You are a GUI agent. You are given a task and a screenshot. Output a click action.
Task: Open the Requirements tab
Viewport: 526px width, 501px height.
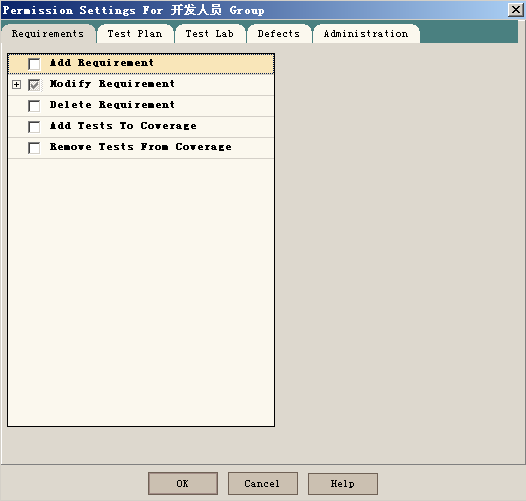48,34
